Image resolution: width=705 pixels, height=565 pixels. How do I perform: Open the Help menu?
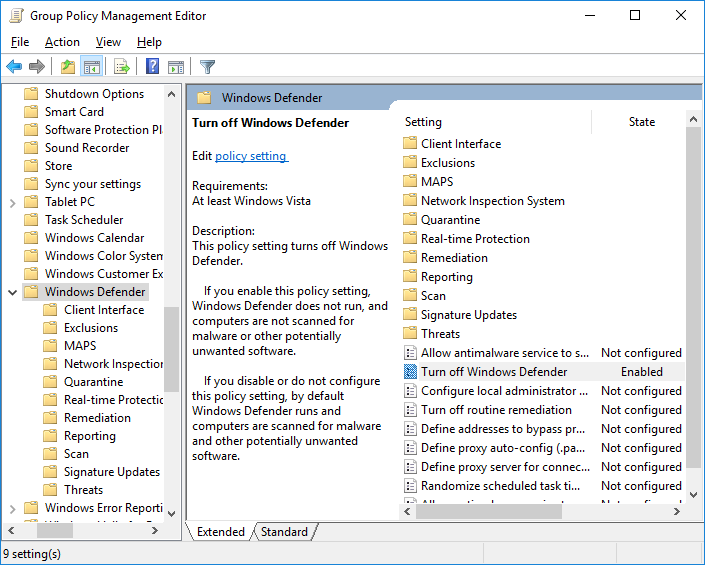tap(149, 42)
